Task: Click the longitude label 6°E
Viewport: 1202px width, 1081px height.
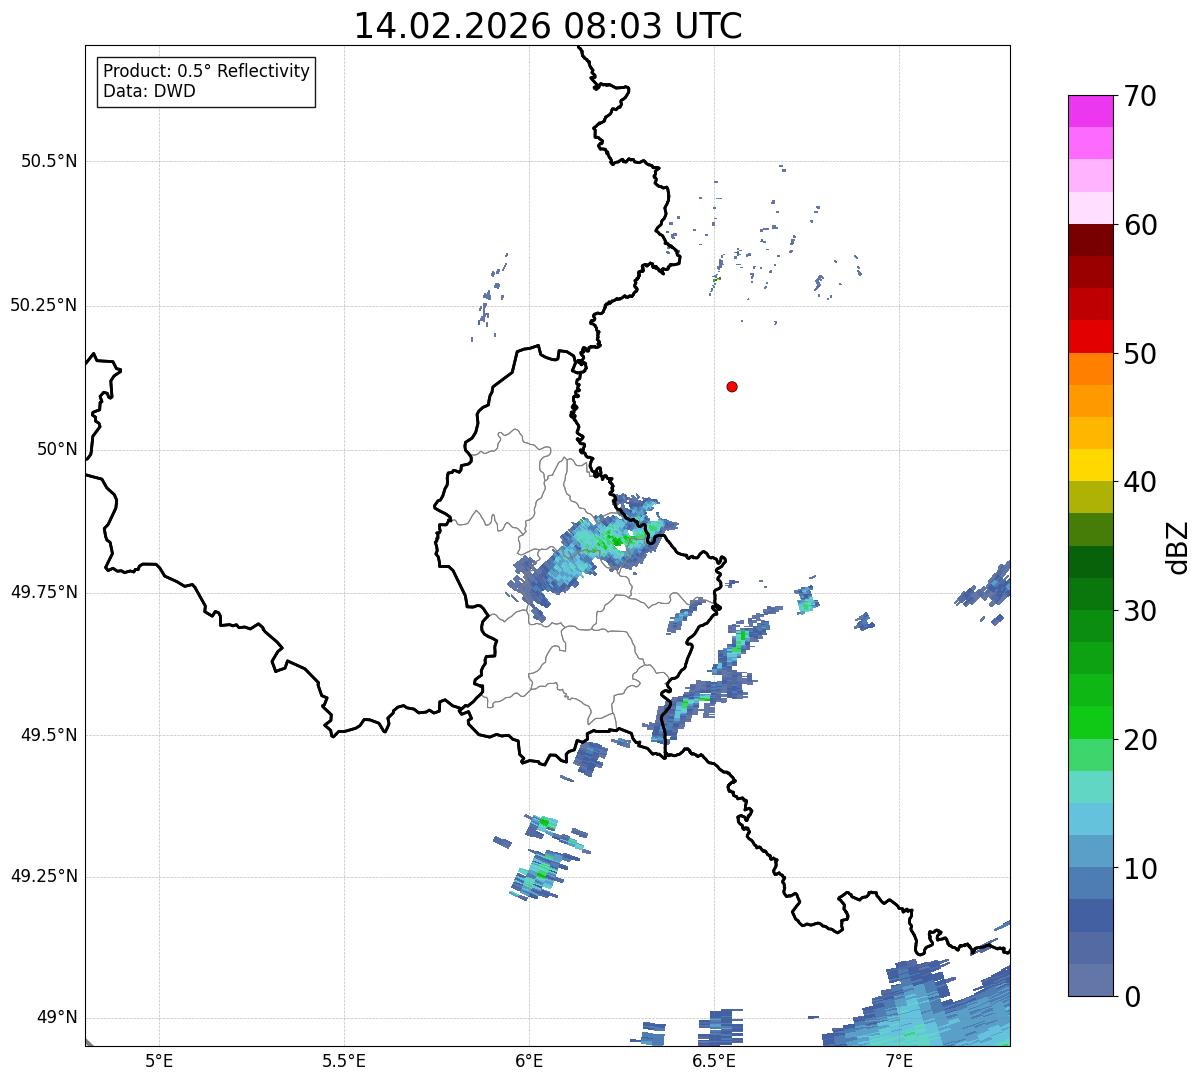Action: pos(529,1060)
